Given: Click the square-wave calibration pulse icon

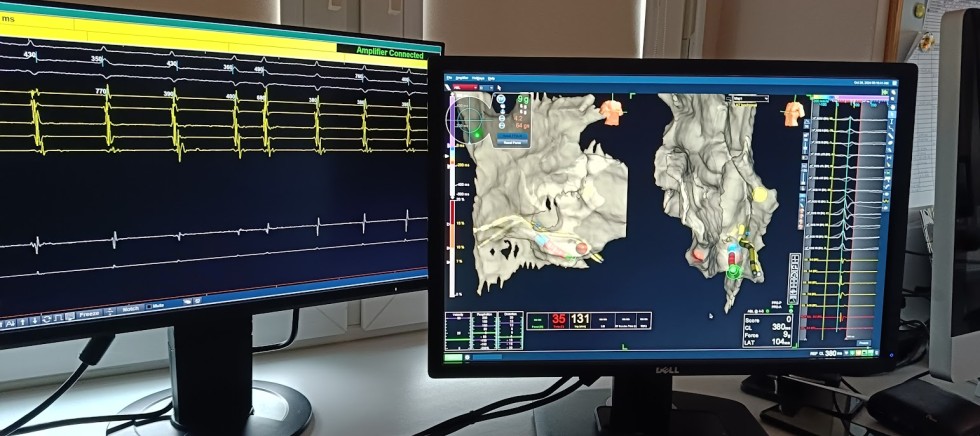Looking at the screenshot, I should [x=59, y=318].
